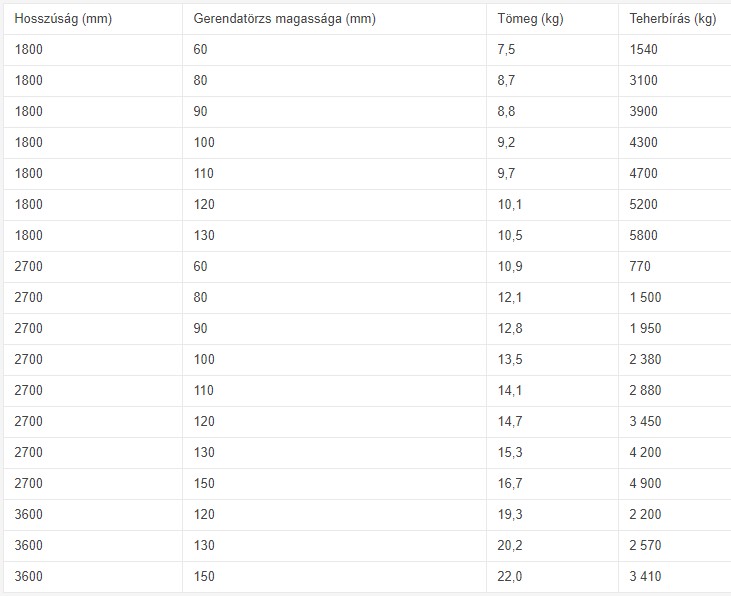Click the mass value 10,9
The height and width of the screenshot is (596, 731).
pos(509,266)
